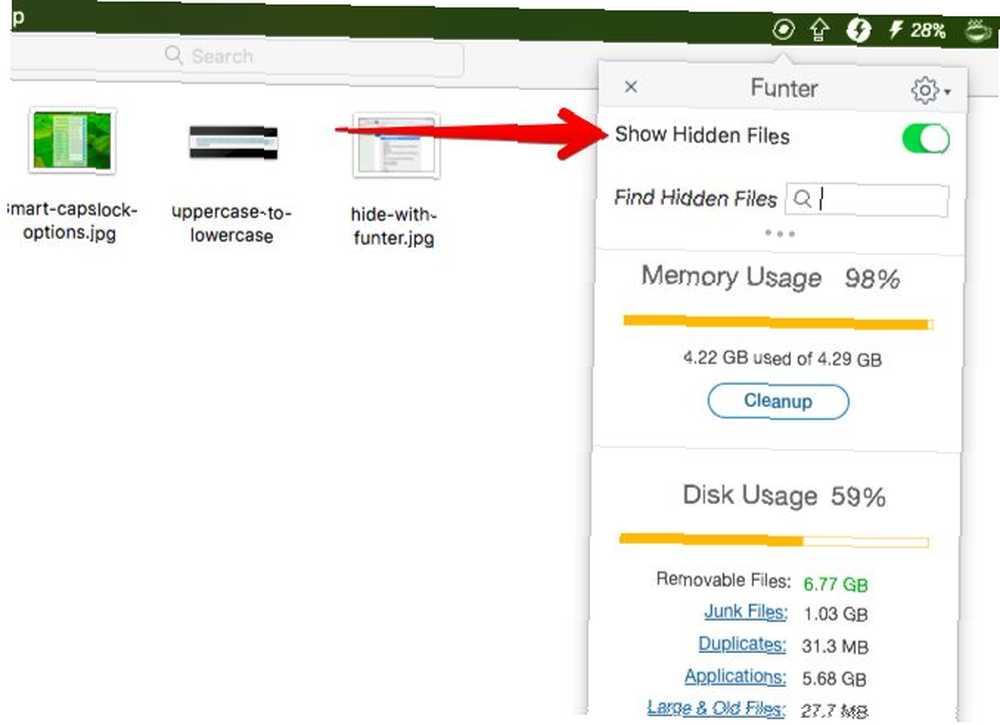1000x725 pixels.
Task: Click the Memory Usage 98% heading
Action: click(770, 278)
